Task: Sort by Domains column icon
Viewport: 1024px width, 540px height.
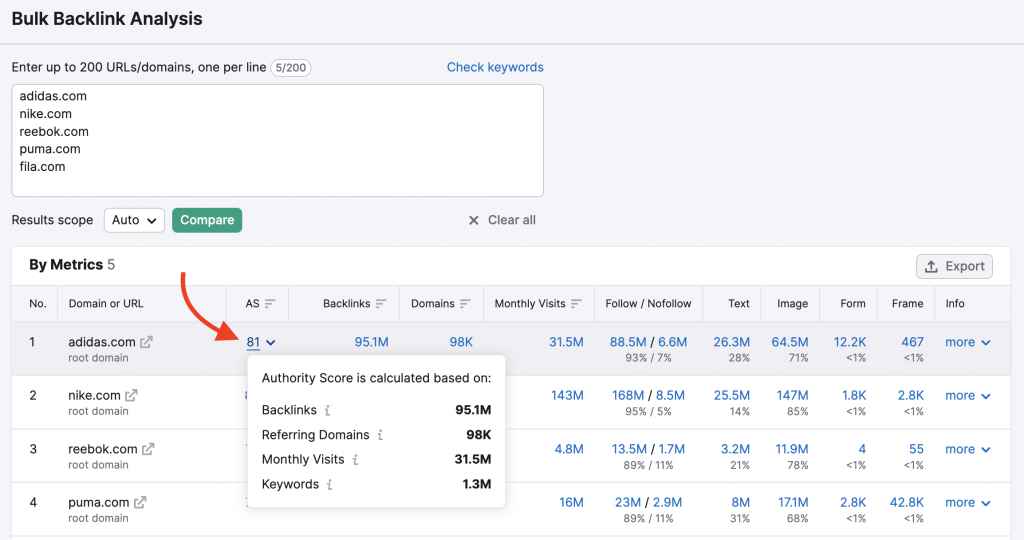Action: click(x=465, y=304)
